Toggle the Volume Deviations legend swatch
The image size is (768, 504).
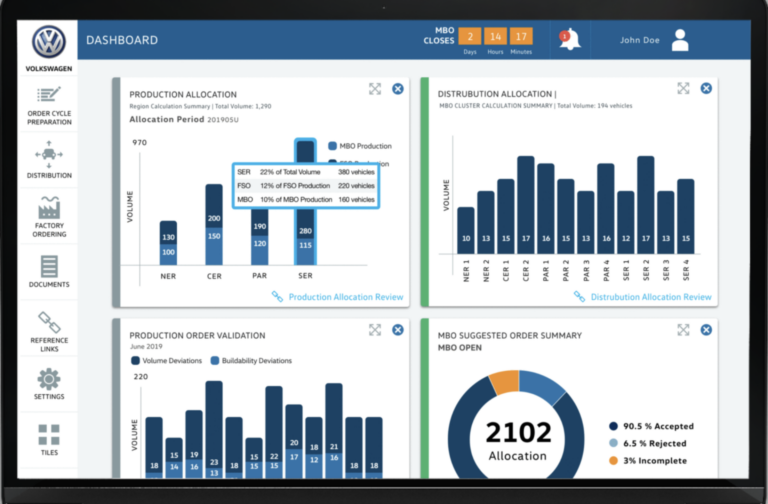(x=135, y=361)
